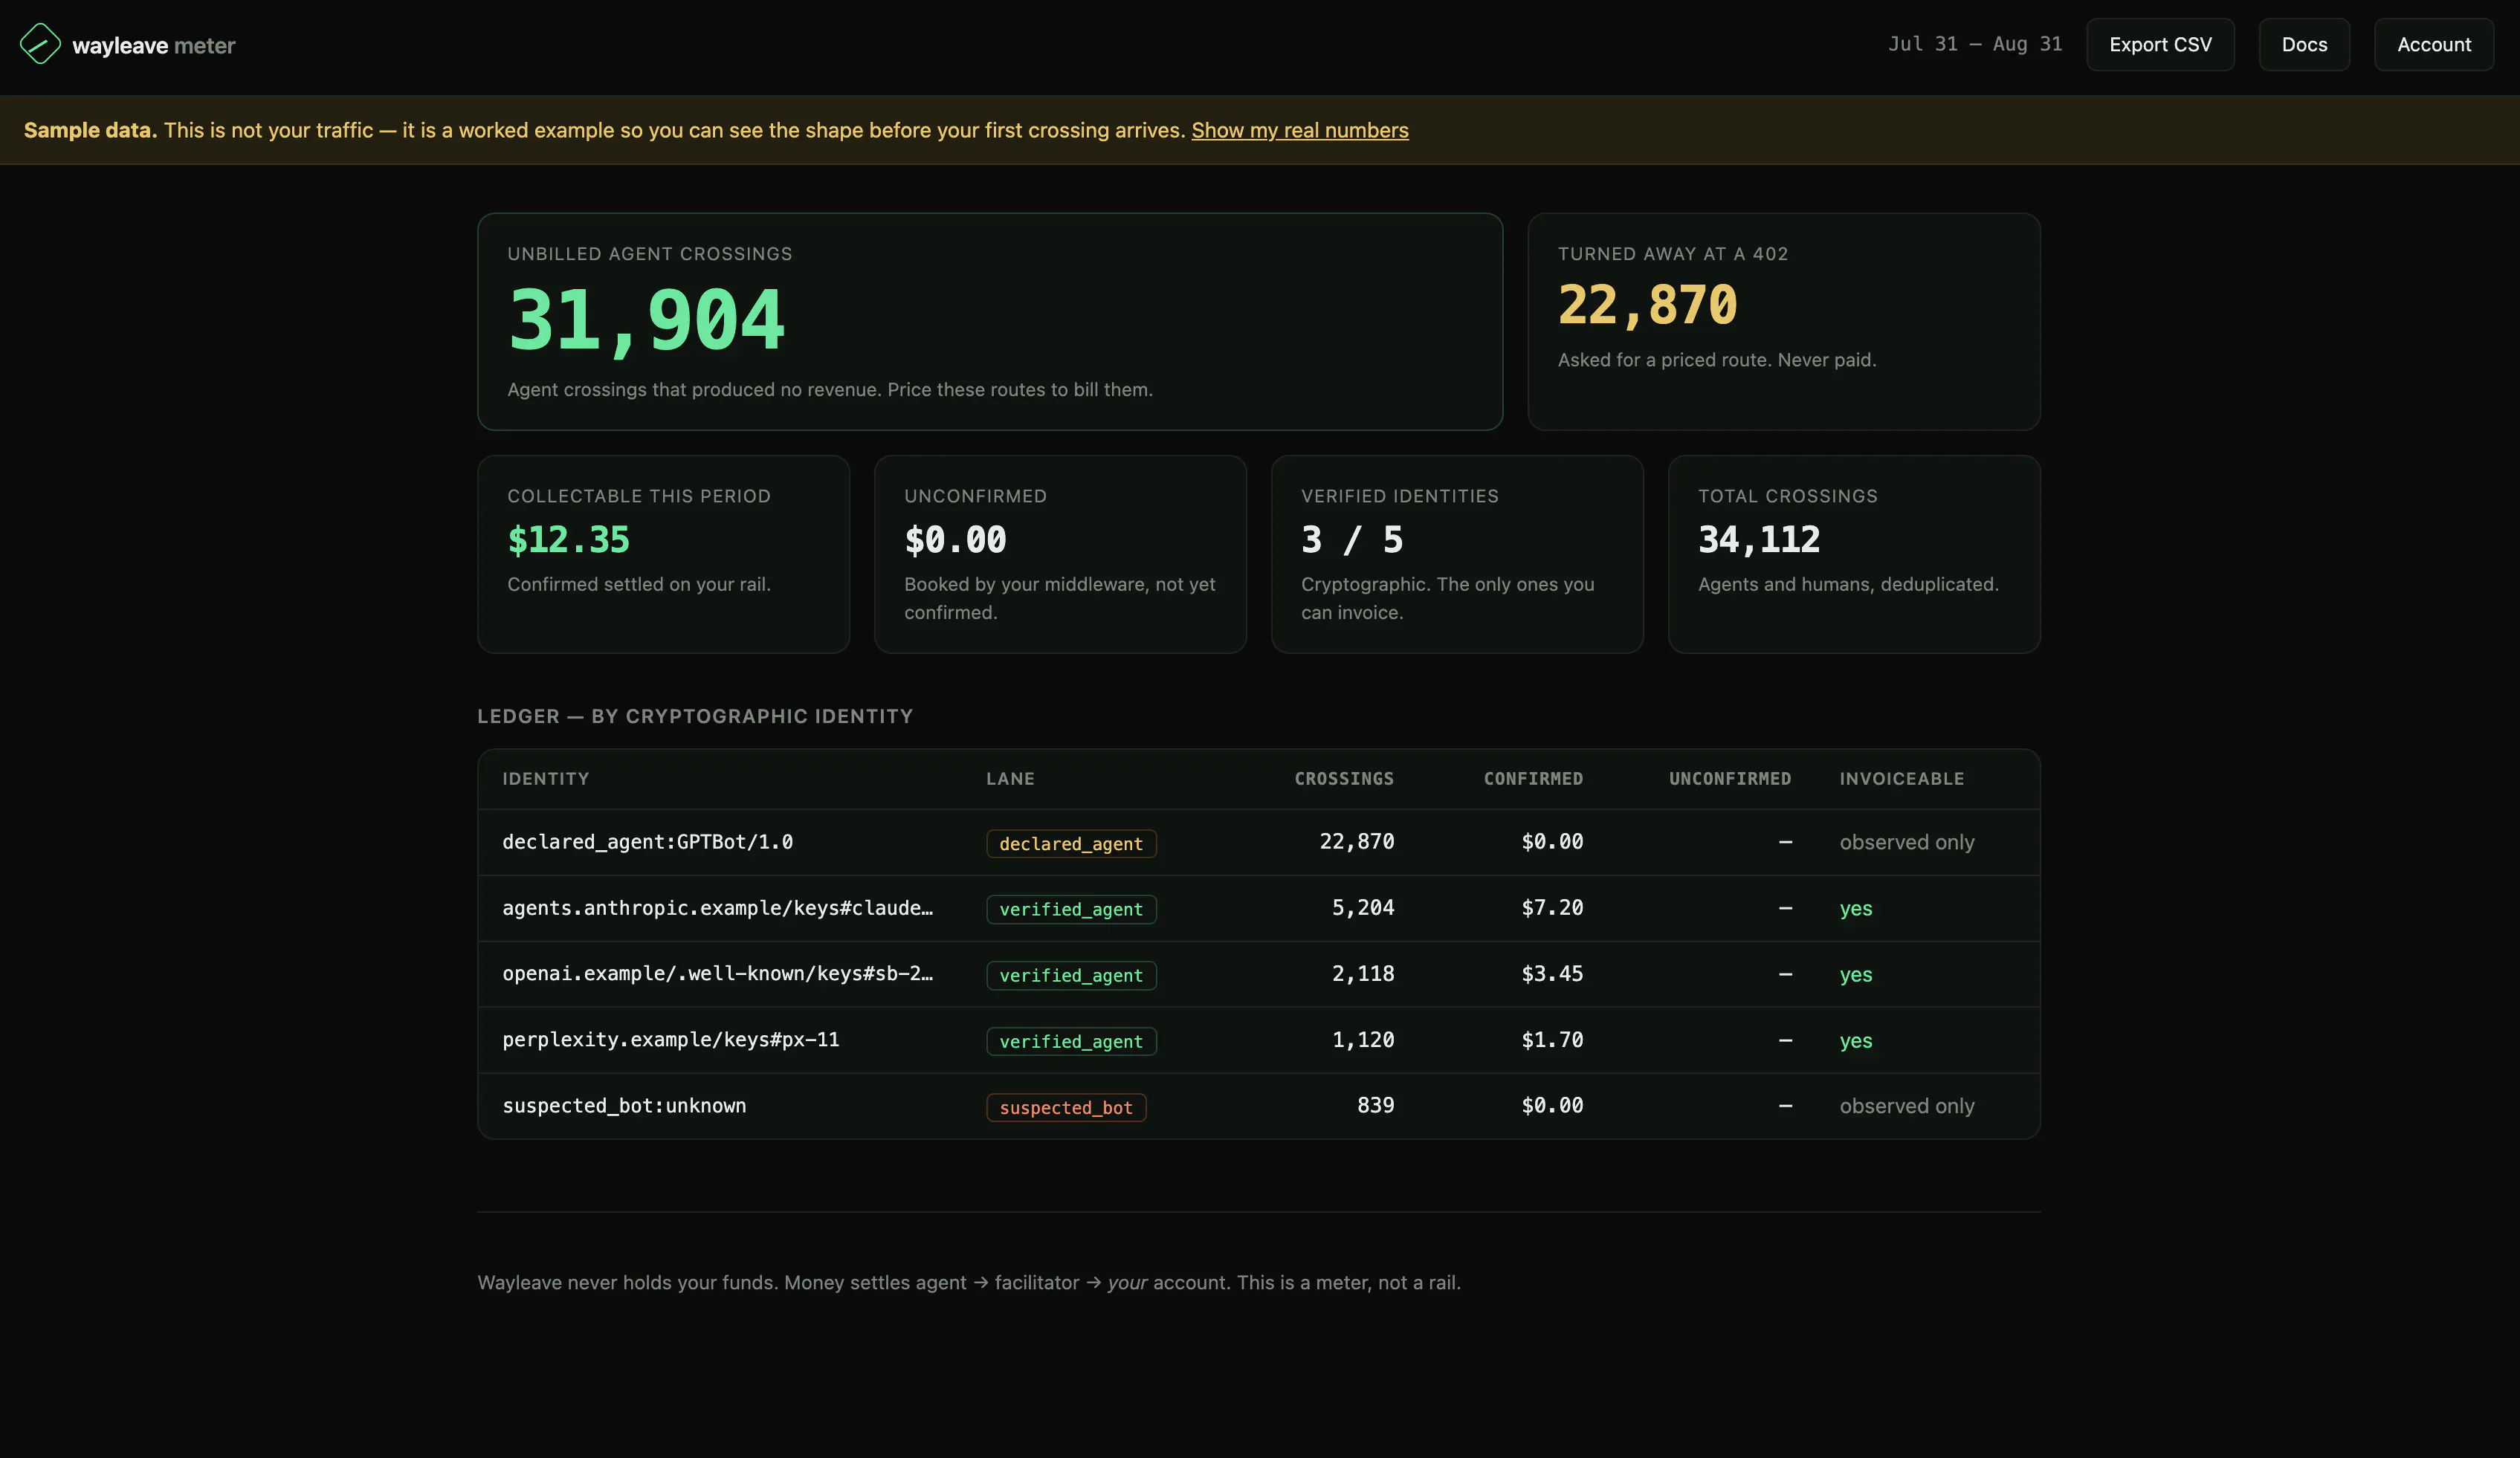Image resolution: width=2520 pixels, height=1458 pixels.
Task: Click the CROSSINGS column header
Action: [1344, 779]
